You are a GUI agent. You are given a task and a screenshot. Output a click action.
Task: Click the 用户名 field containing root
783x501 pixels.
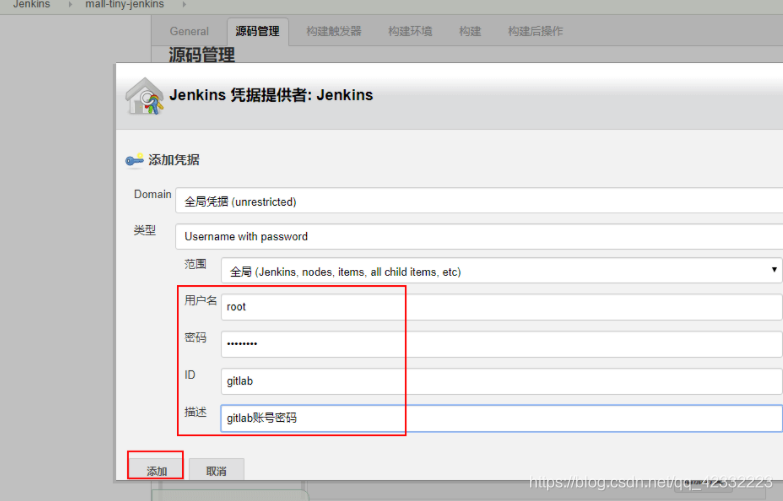click(x=501, y=307)
